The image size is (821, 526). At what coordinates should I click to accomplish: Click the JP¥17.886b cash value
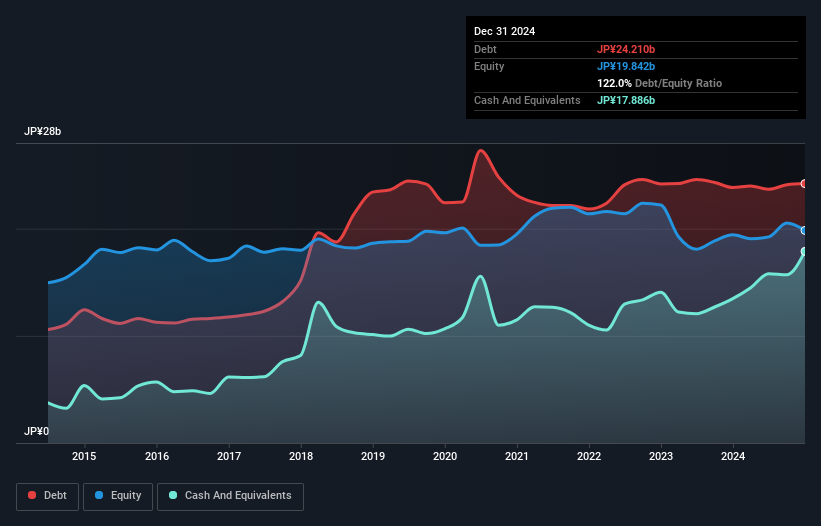(626, 100)
